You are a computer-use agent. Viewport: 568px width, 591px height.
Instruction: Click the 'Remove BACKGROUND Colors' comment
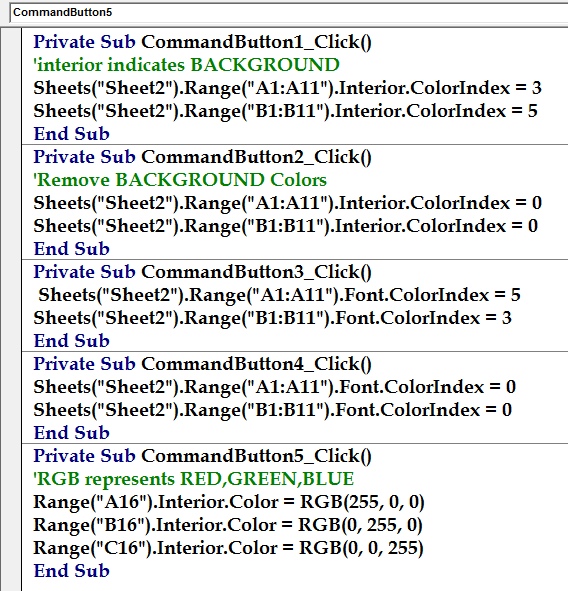(x=180, y=180)
